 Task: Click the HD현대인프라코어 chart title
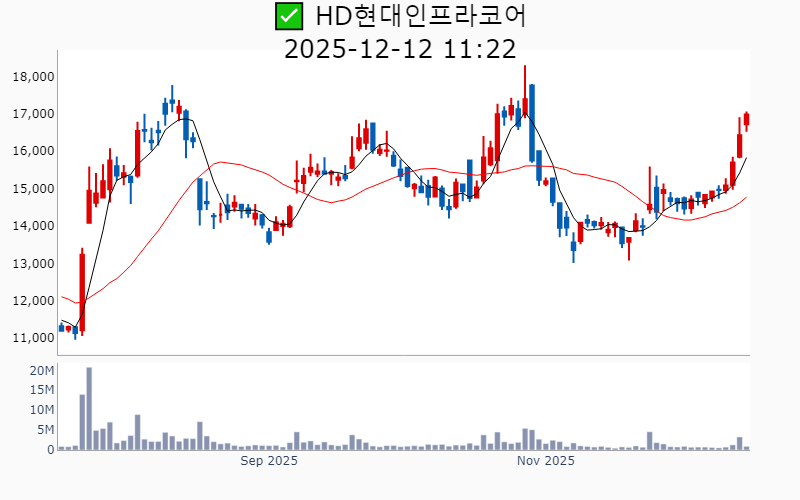tap(420, 17)
